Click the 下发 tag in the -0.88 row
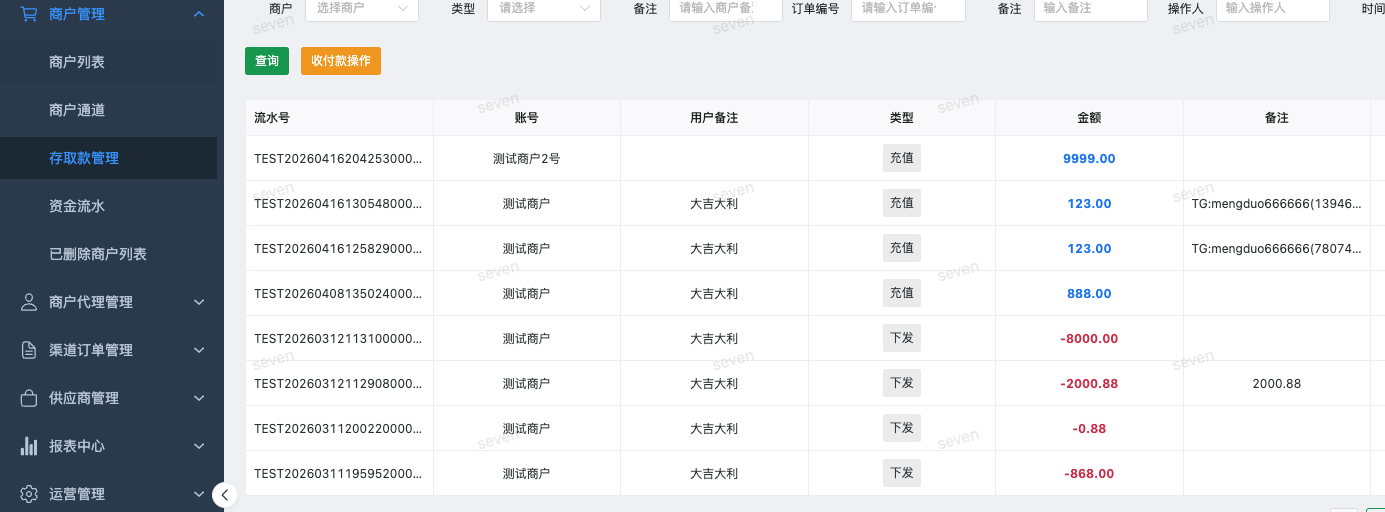1385x512 pixels. click(x=902, y=428)
